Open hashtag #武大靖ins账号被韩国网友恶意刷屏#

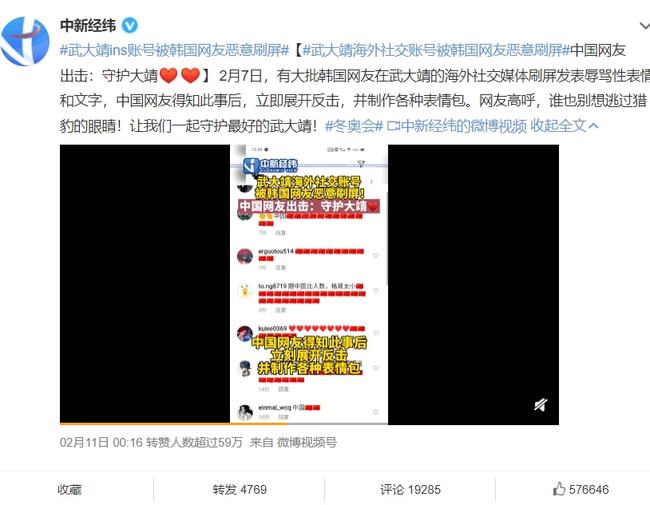(x=174, y=50)
